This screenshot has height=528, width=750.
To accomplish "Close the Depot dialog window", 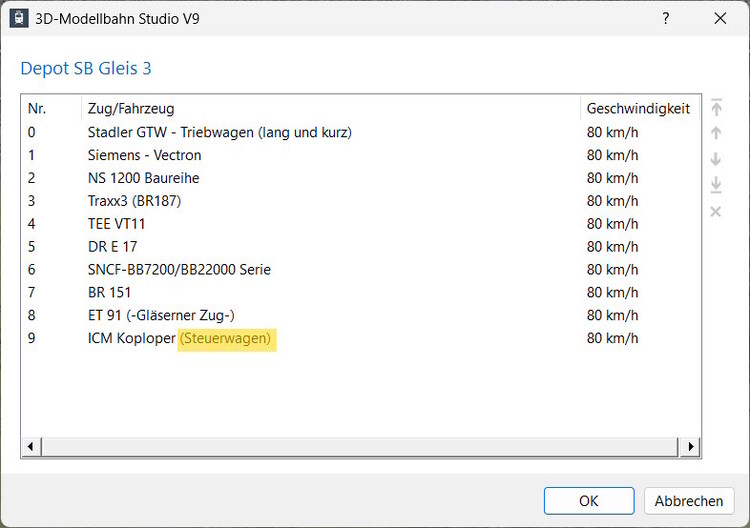I will [720, 19].
